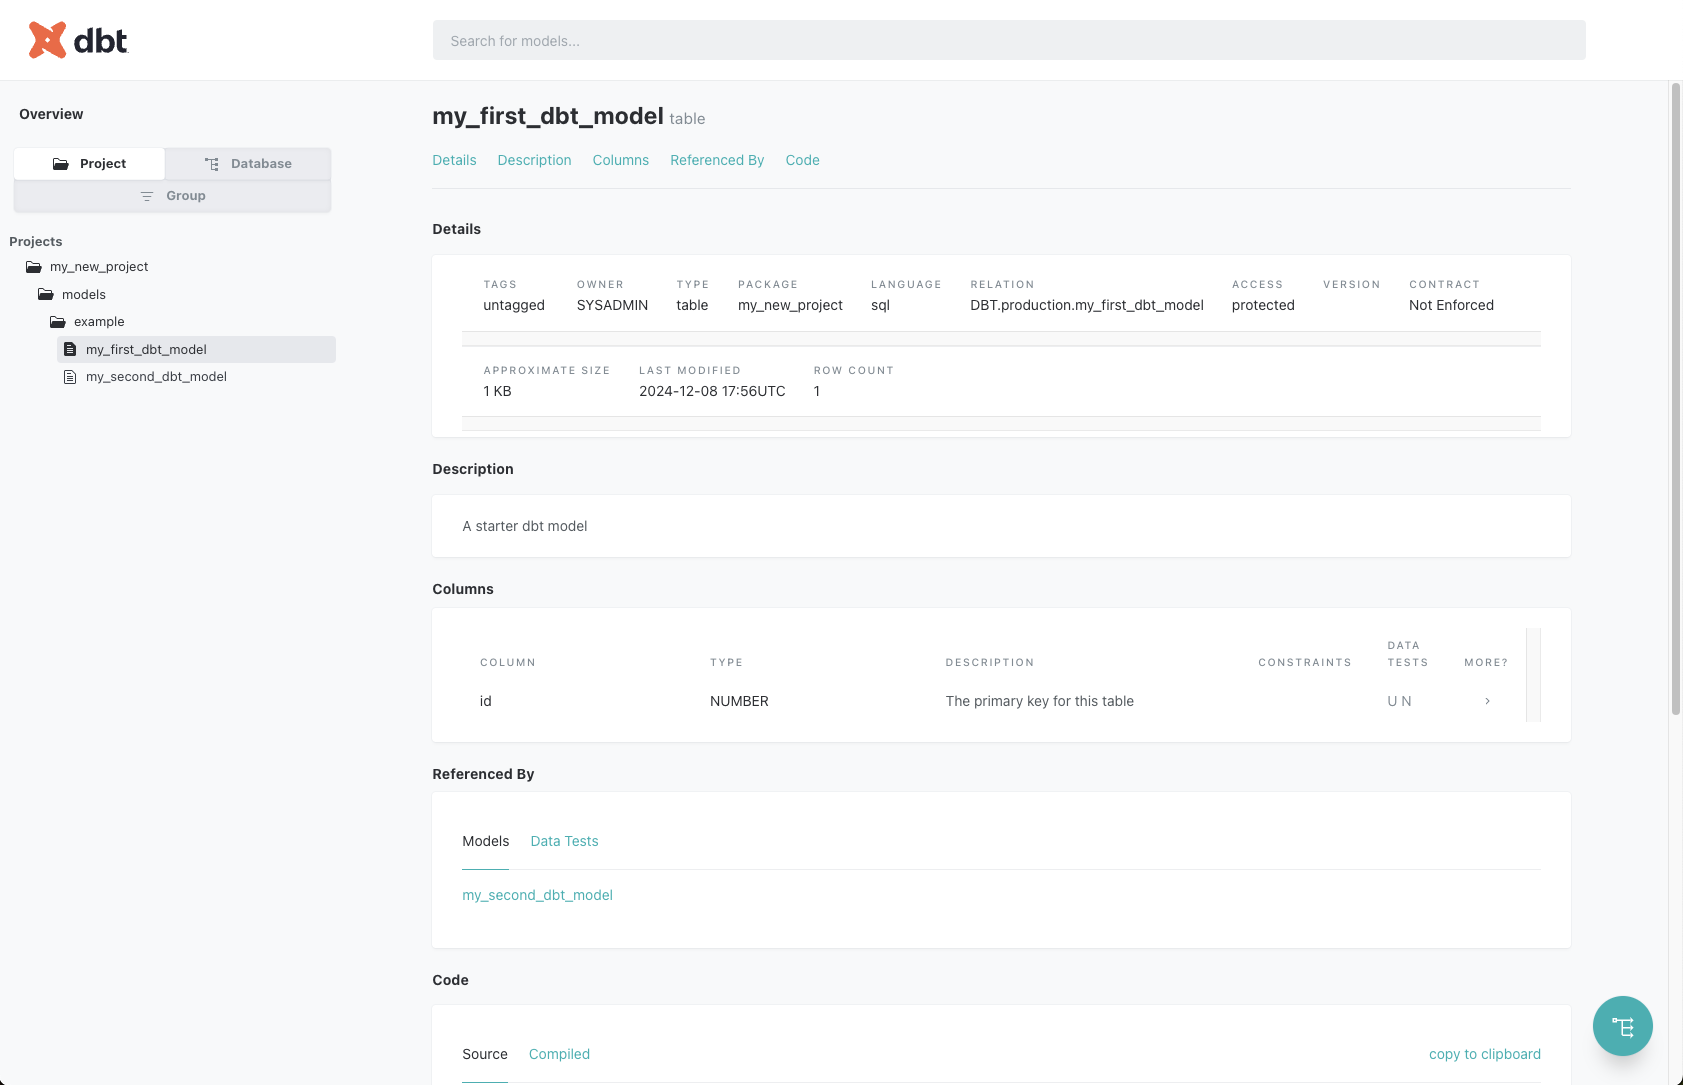This screenshot has height=1085, width=1683.
Task: Click the 'A starter dbt model' description text
Action: point(524,526)
